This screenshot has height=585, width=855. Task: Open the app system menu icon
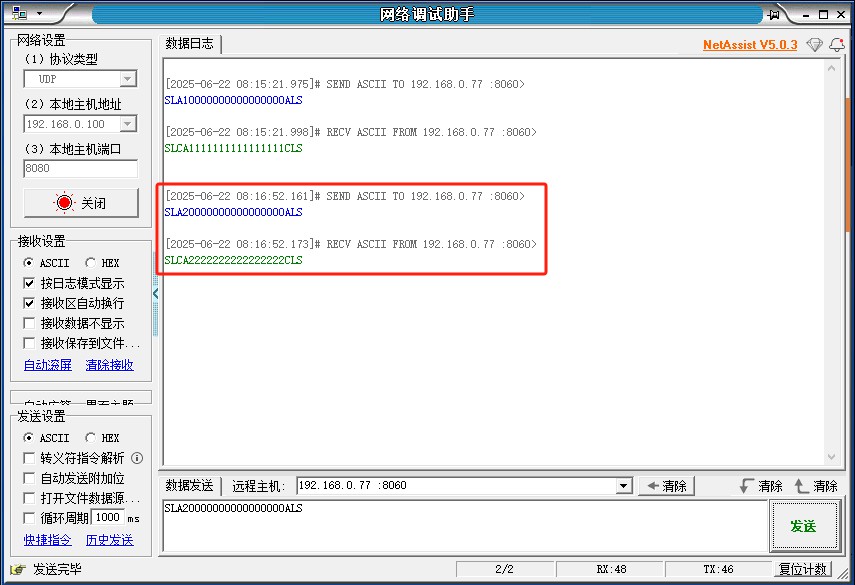[20, 13]
